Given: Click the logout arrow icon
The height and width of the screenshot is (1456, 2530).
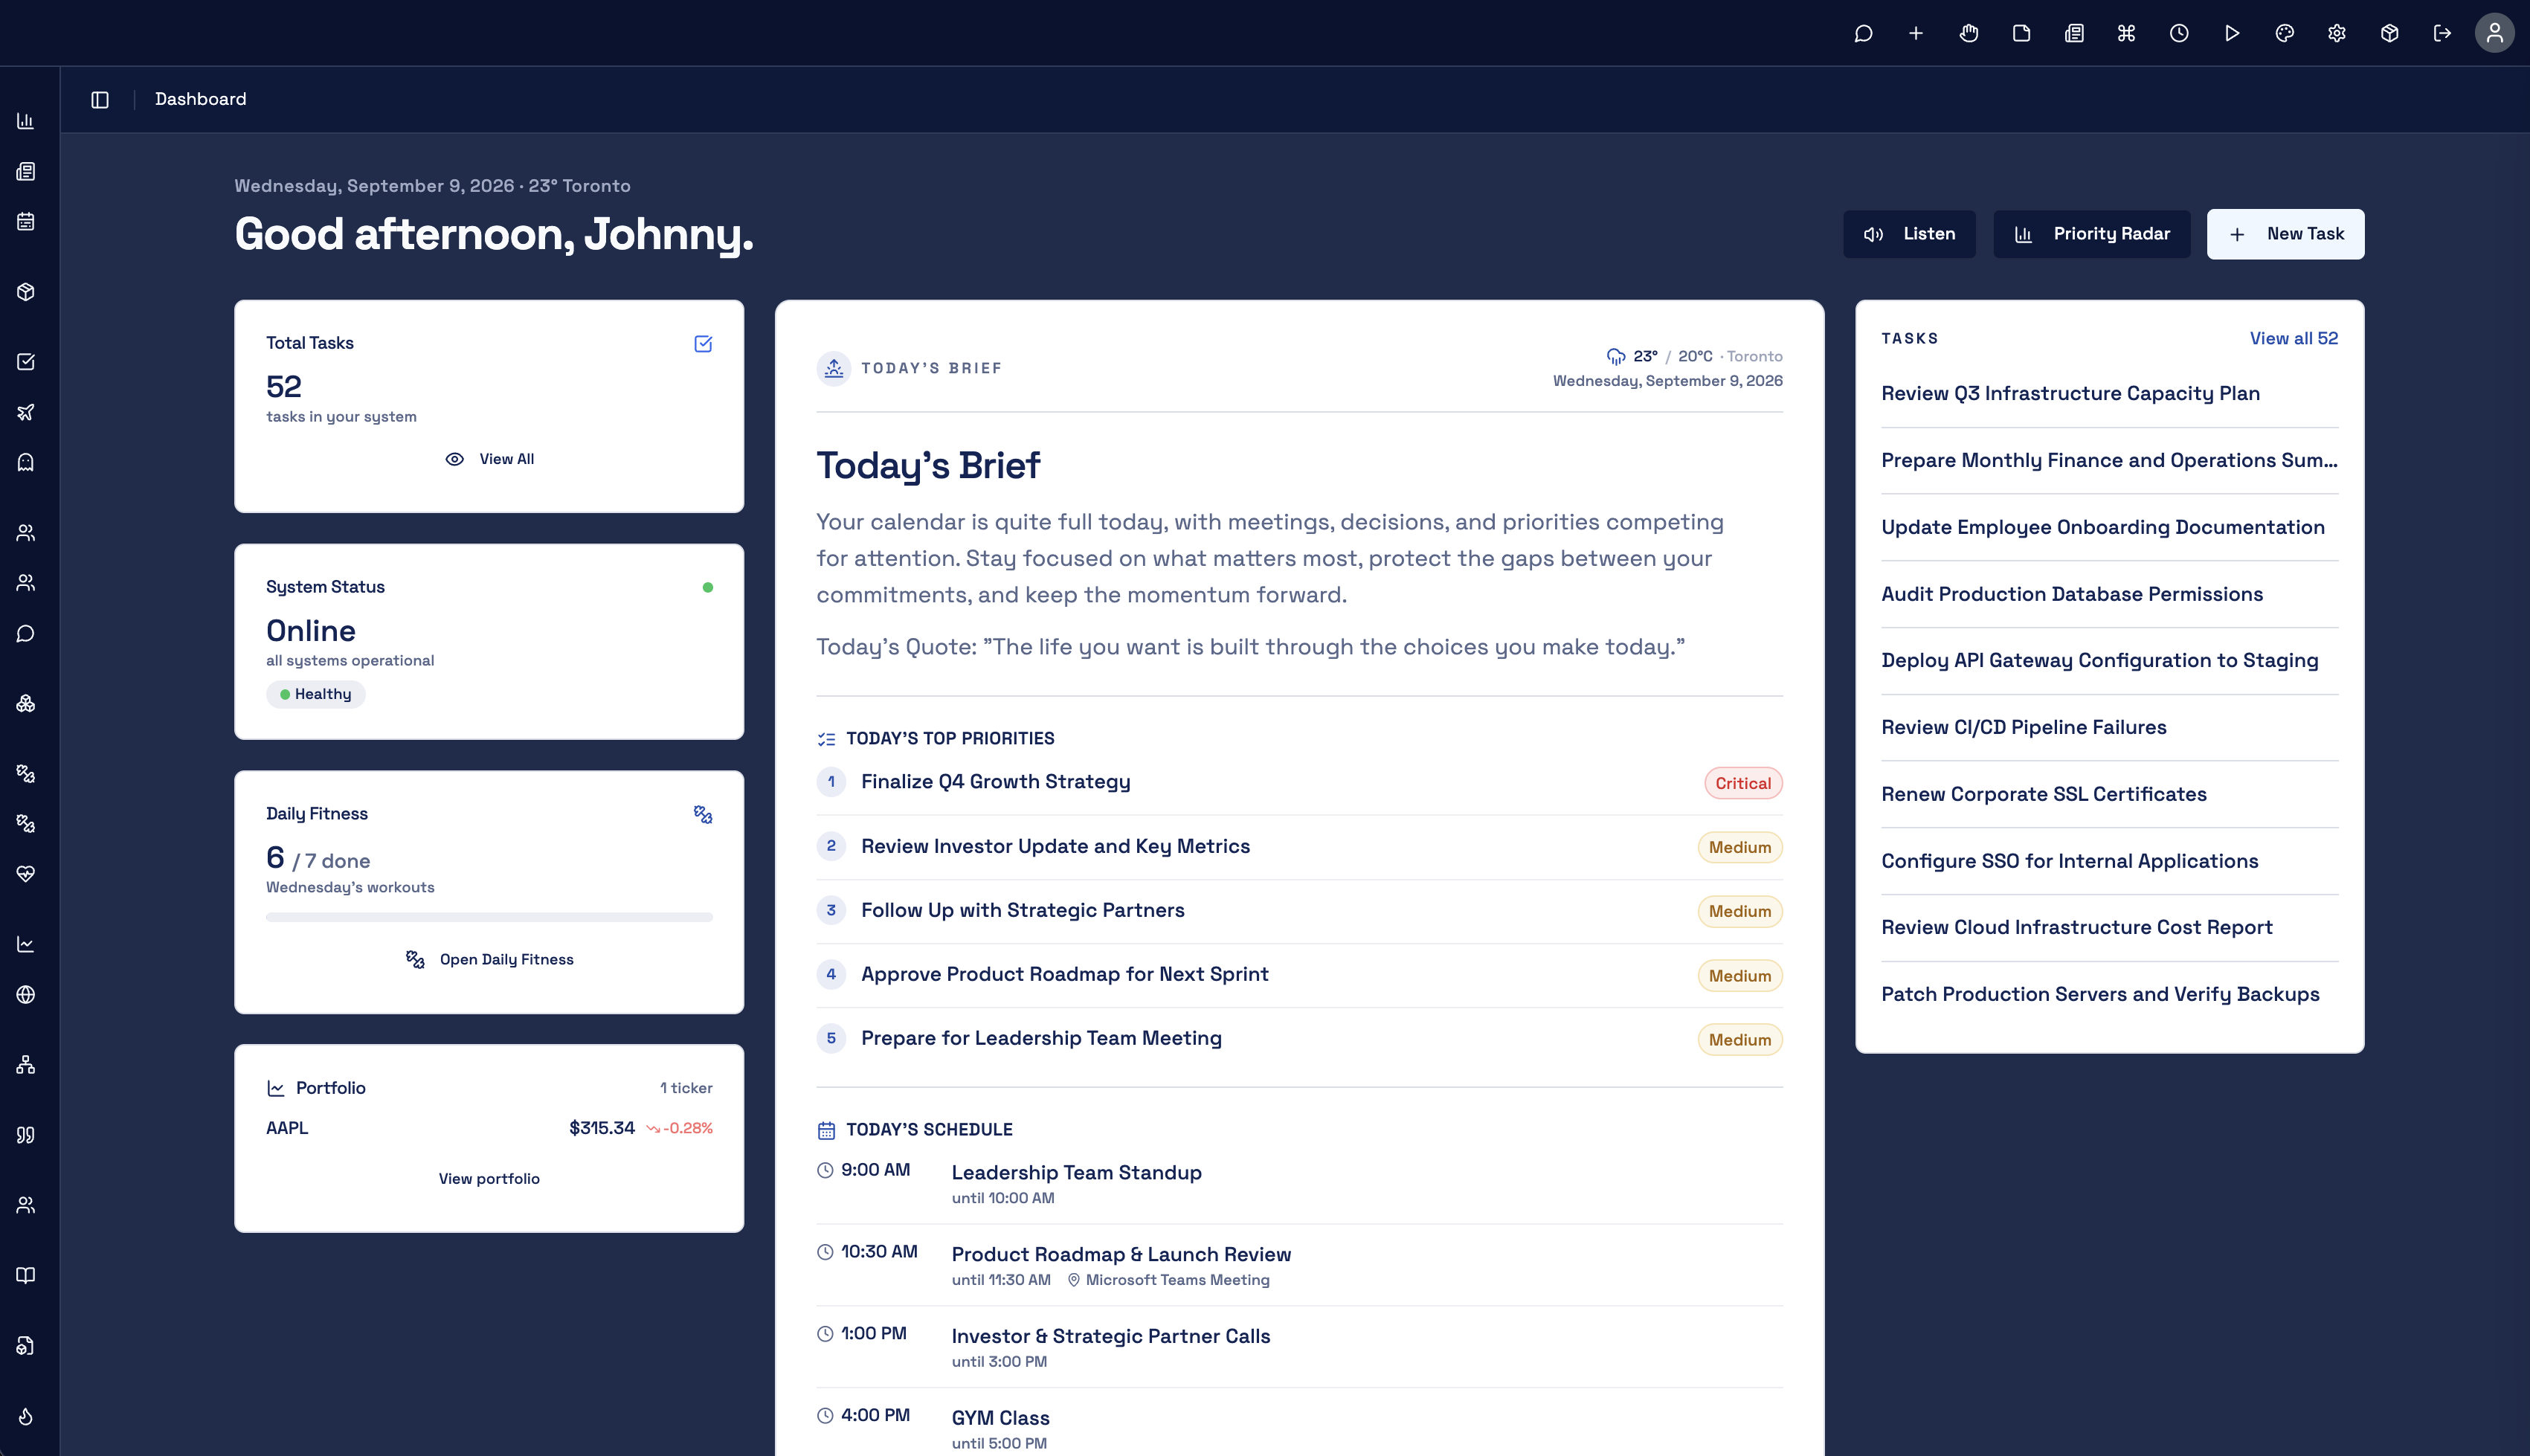Looking at the screenshot, I should click(x=2442, y=33).
